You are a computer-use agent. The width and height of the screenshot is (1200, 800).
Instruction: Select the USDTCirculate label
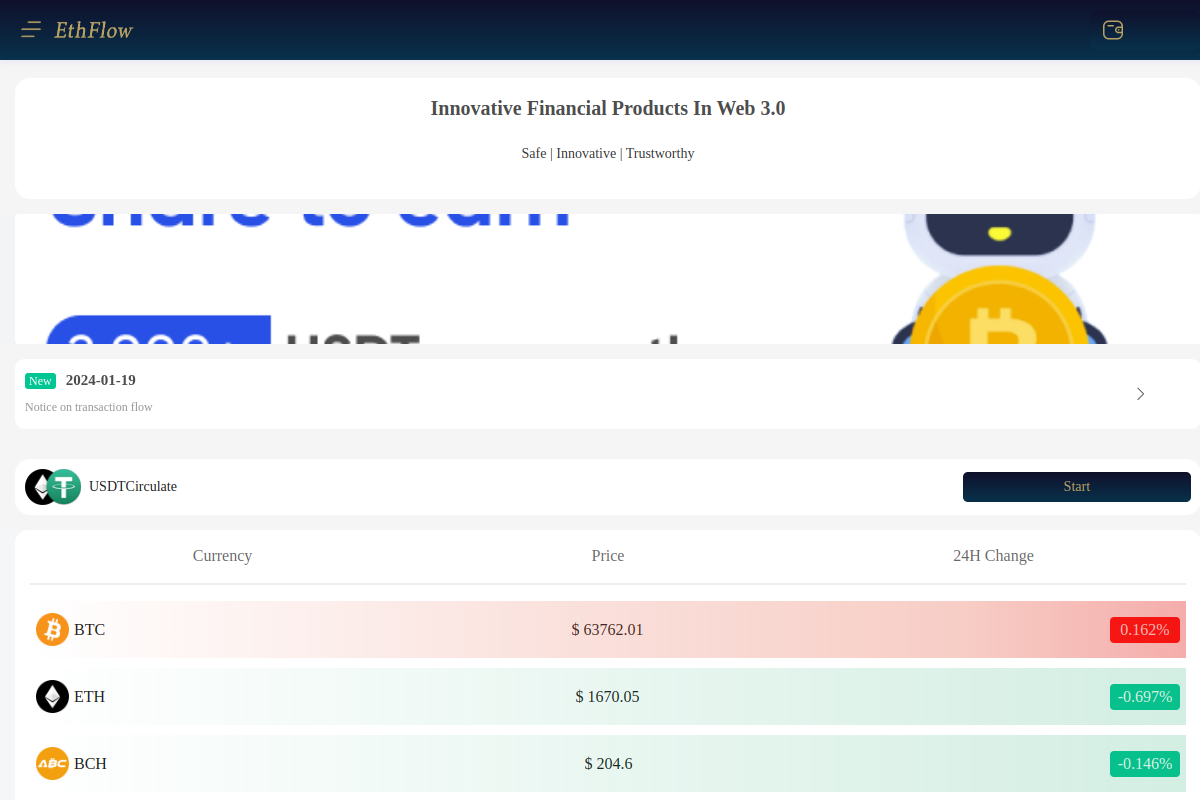click(133, 486)
